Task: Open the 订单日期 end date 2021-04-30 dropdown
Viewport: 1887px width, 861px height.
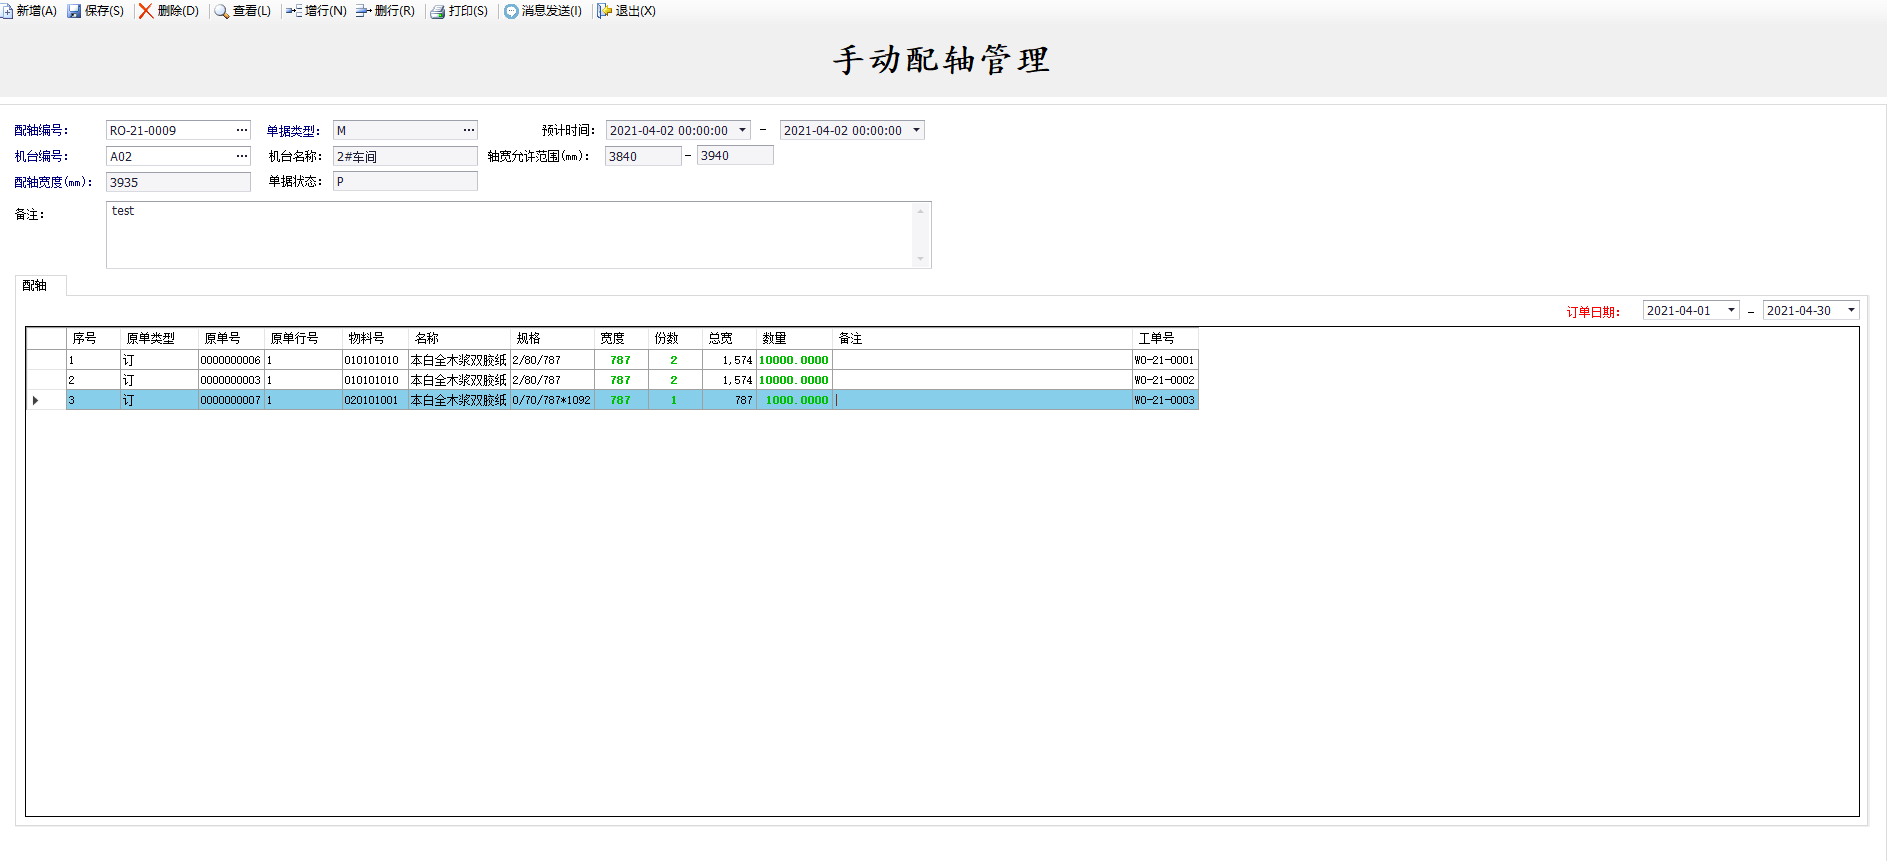Action: coord(1851,310)
